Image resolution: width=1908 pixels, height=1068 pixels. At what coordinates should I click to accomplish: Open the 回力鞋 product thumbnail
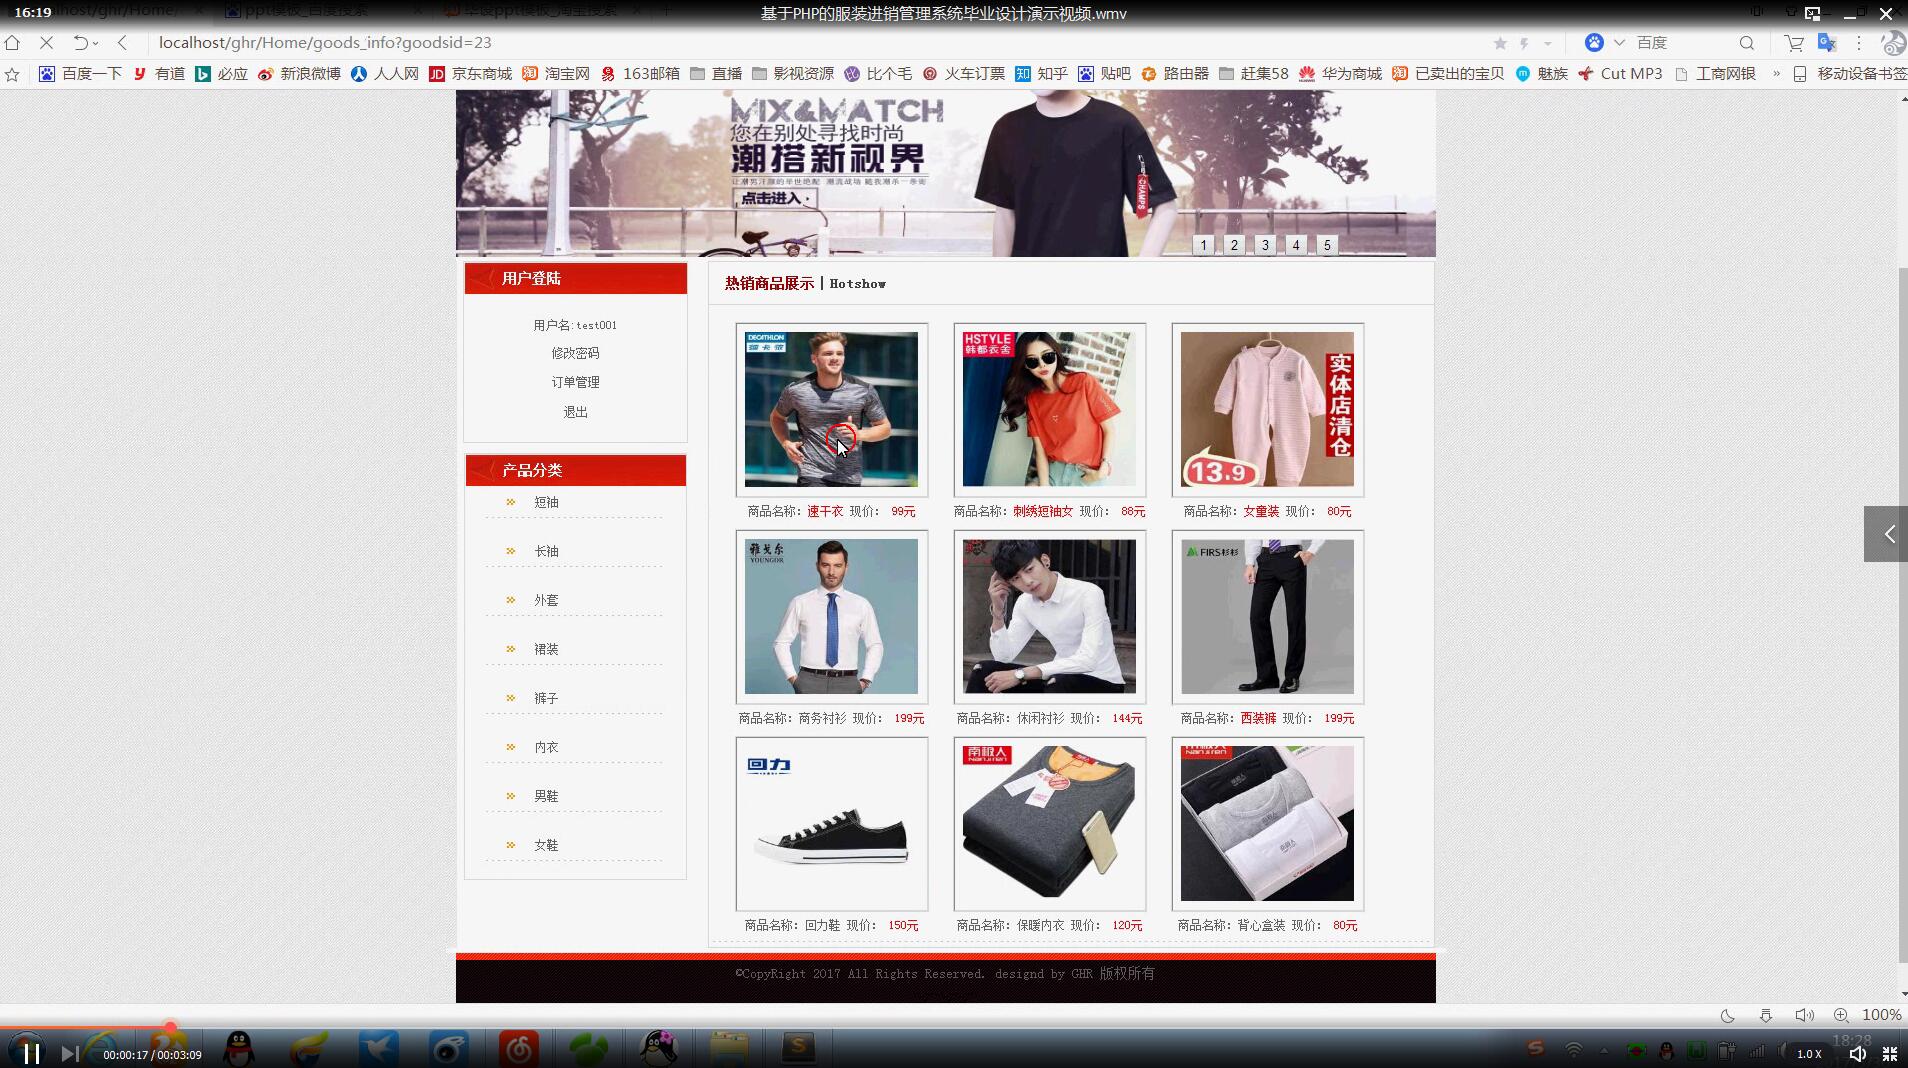832,824
